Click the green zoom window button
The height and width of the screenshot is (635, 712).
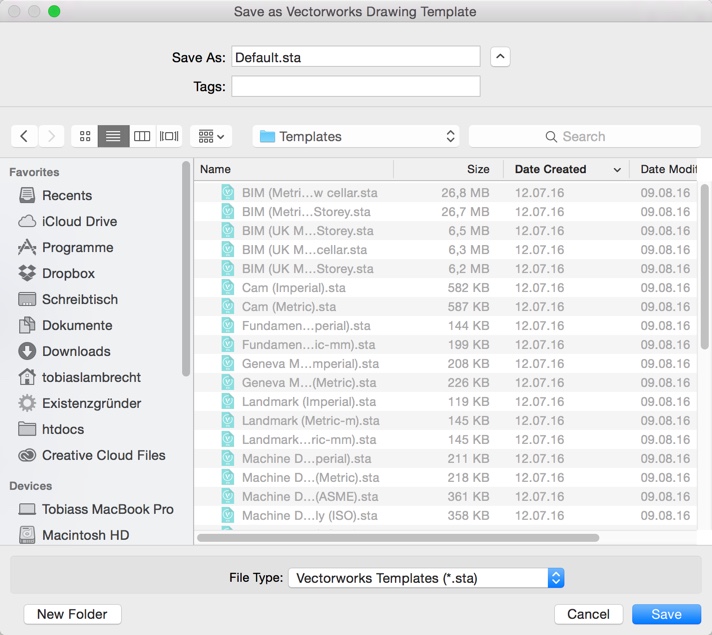coord(54,11)
